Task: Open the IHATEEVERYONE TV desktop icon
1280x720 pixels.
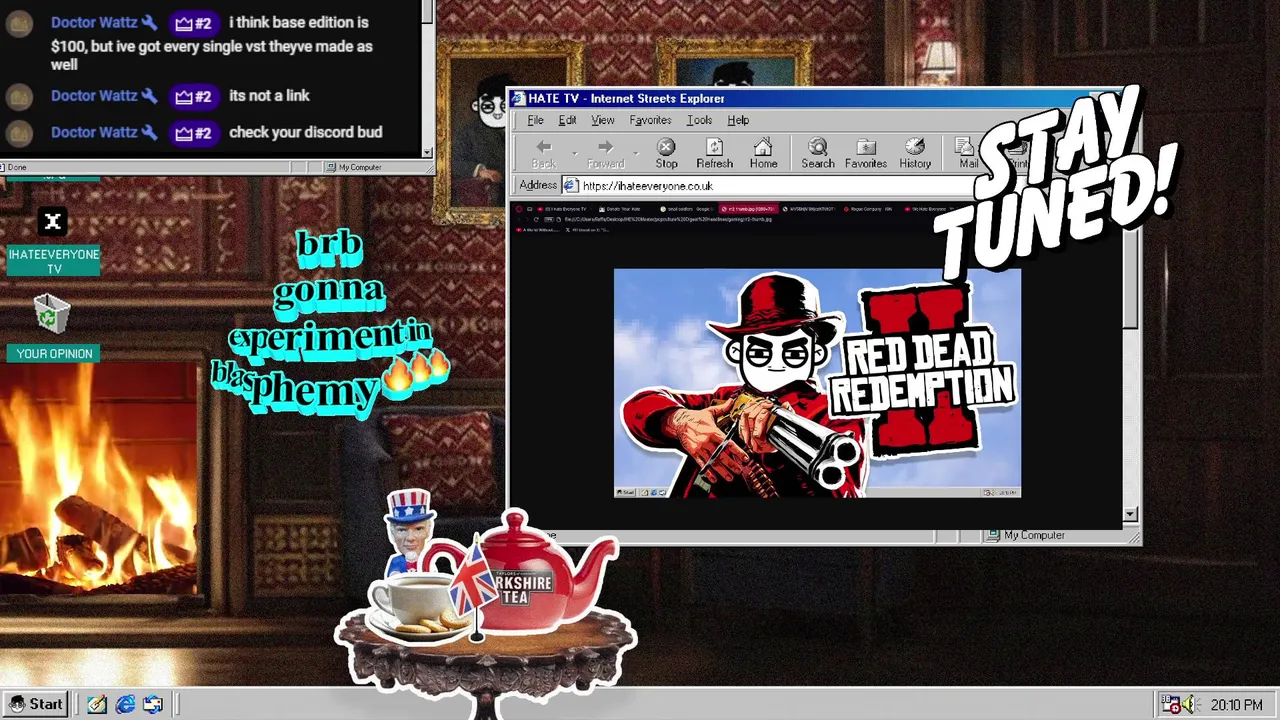Action: tap(53, 240)
